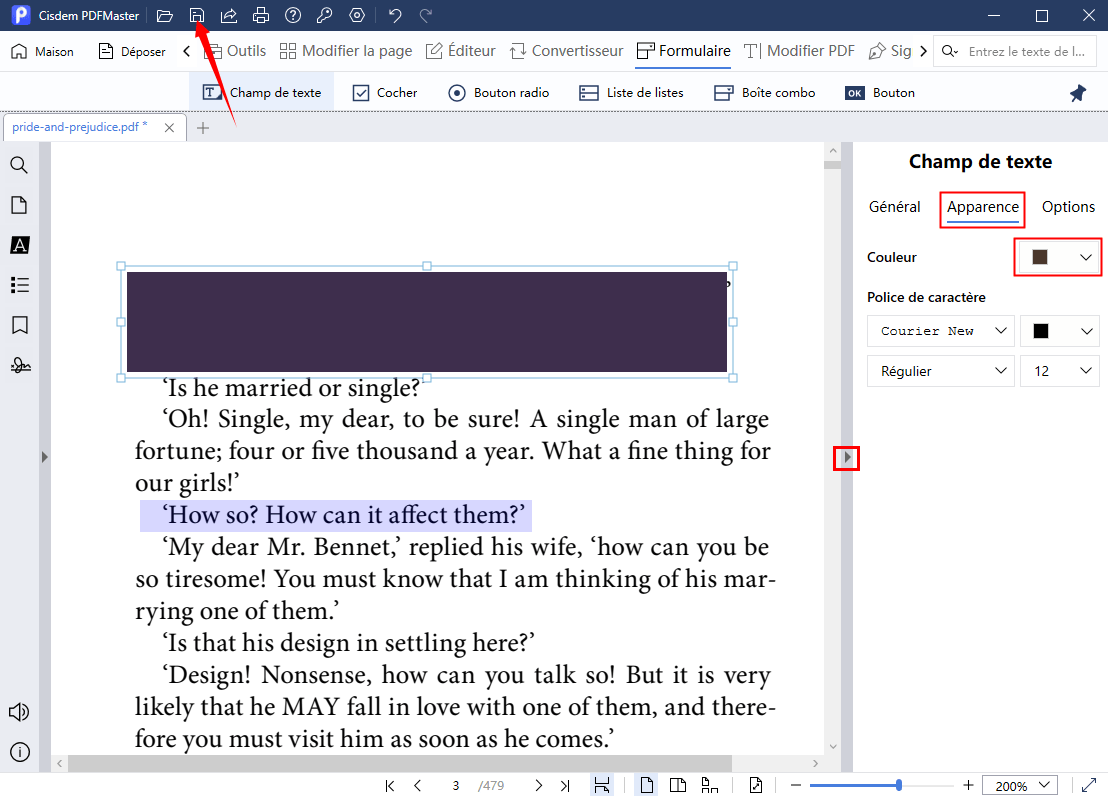The image size is (1108, 796).
Task: Open the Maison home tab
Action: tap(42, 52)
